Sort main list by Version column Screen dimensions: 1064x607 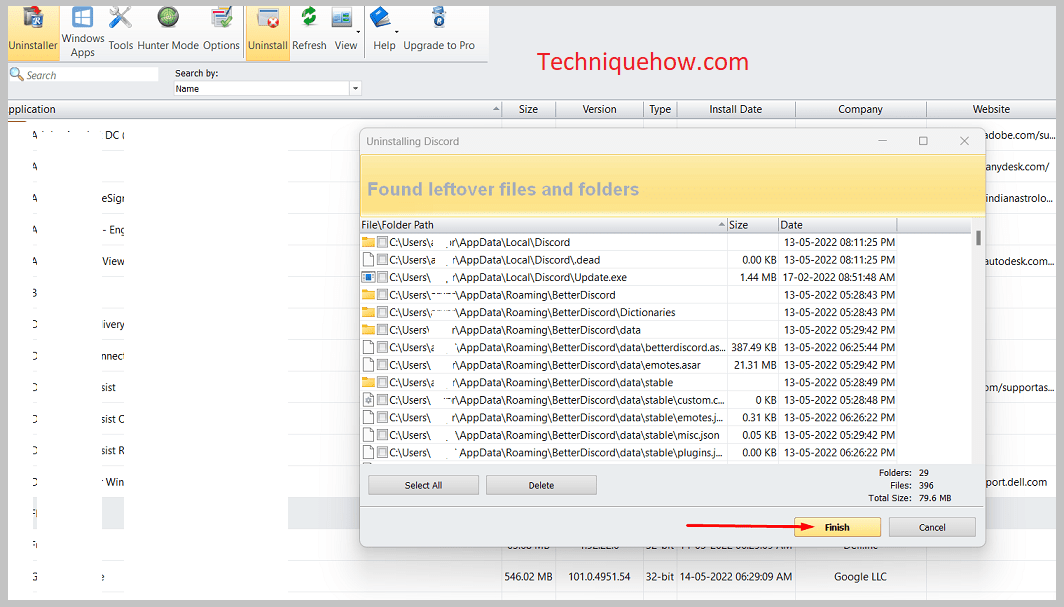tap(599, 109)
